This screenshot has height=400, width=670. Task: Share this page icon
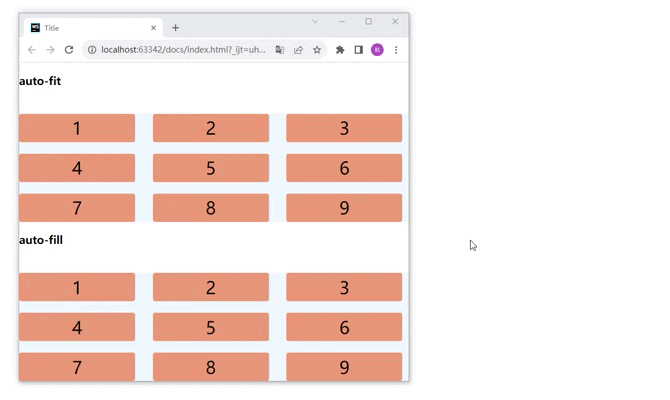pos(298,50)
